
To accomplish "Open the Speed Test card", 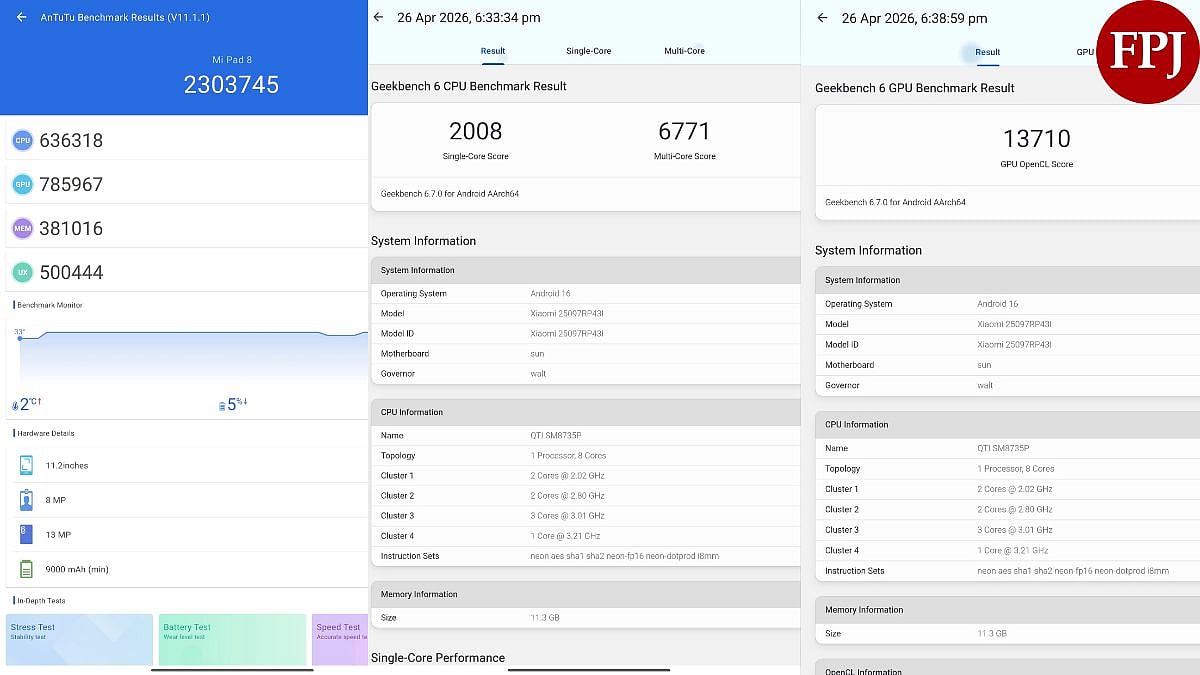I will (340, 639).
